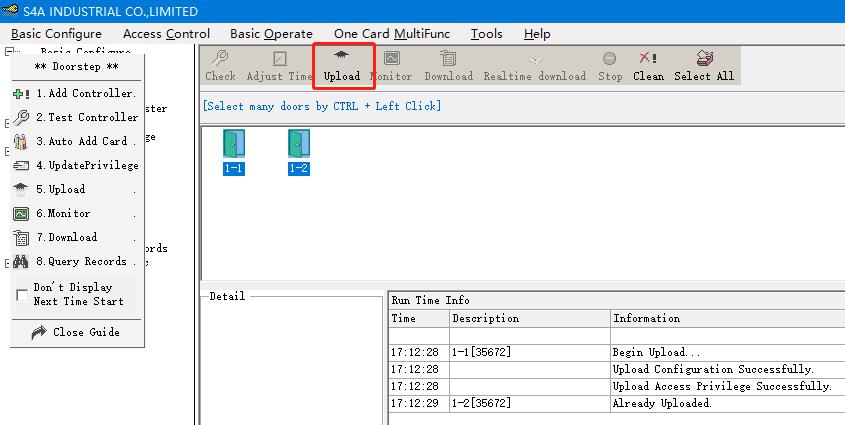Choose 8.Query Records in Doorstep guide
845x425 pixels.
[76, 261]
